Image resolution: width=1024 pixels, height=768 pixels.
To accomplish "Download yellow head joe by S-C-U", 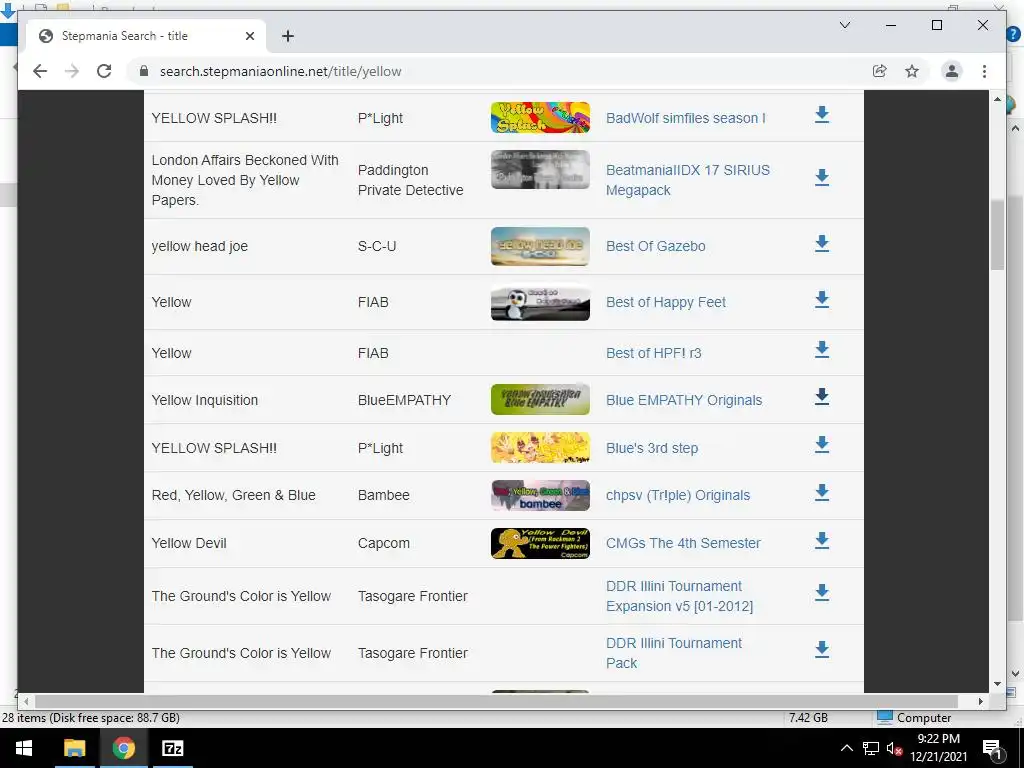I will 822,244.
